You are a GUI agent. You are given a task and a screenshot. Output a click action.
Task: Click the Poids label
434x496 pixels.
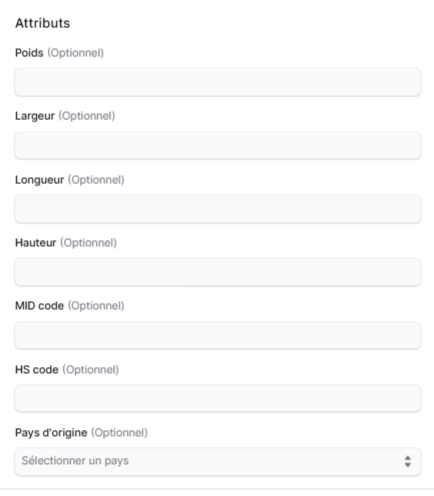pyautogui.click(x=29, y=53)
